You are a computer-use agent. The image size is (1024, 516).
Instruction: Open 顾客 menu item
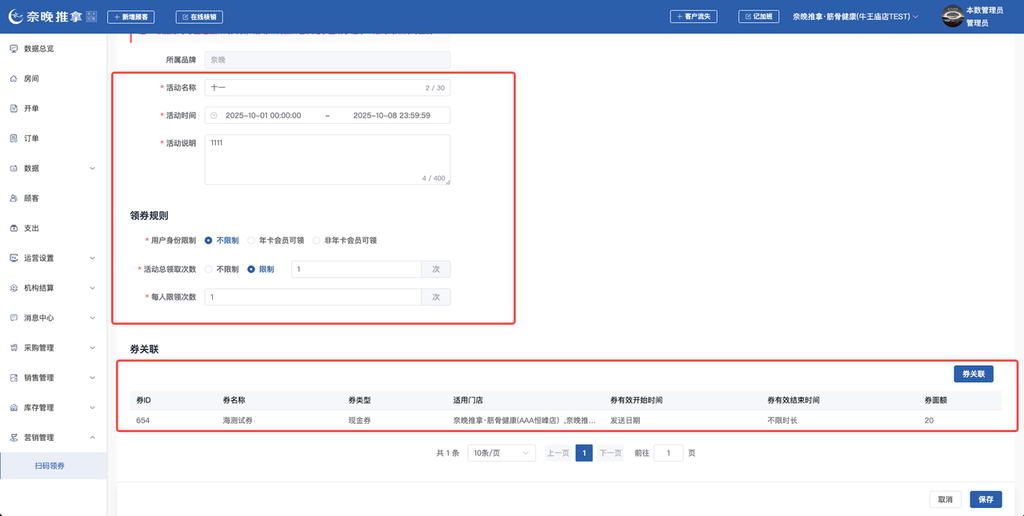click(x=54, y=198)
